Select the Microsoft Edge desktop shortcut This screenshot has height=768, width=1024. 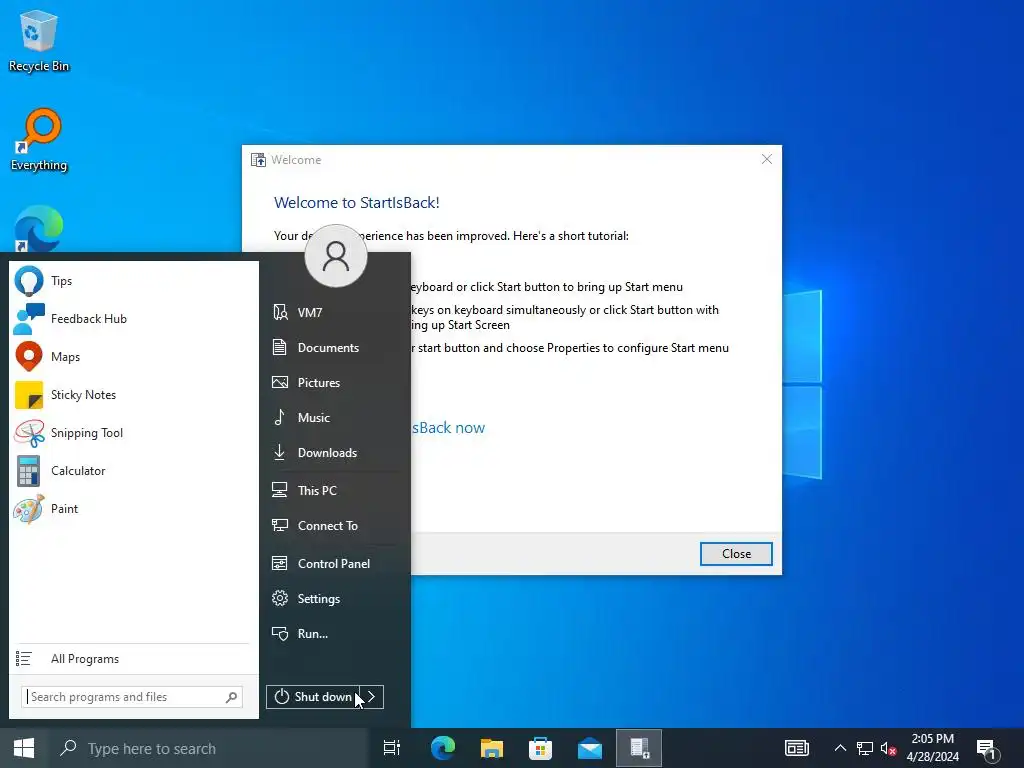[x=39, y=229]
